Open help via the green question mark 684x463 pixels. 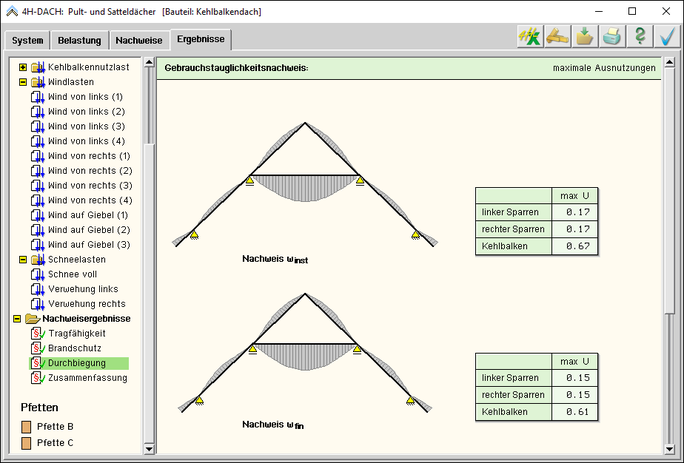(x=640, y=37)
